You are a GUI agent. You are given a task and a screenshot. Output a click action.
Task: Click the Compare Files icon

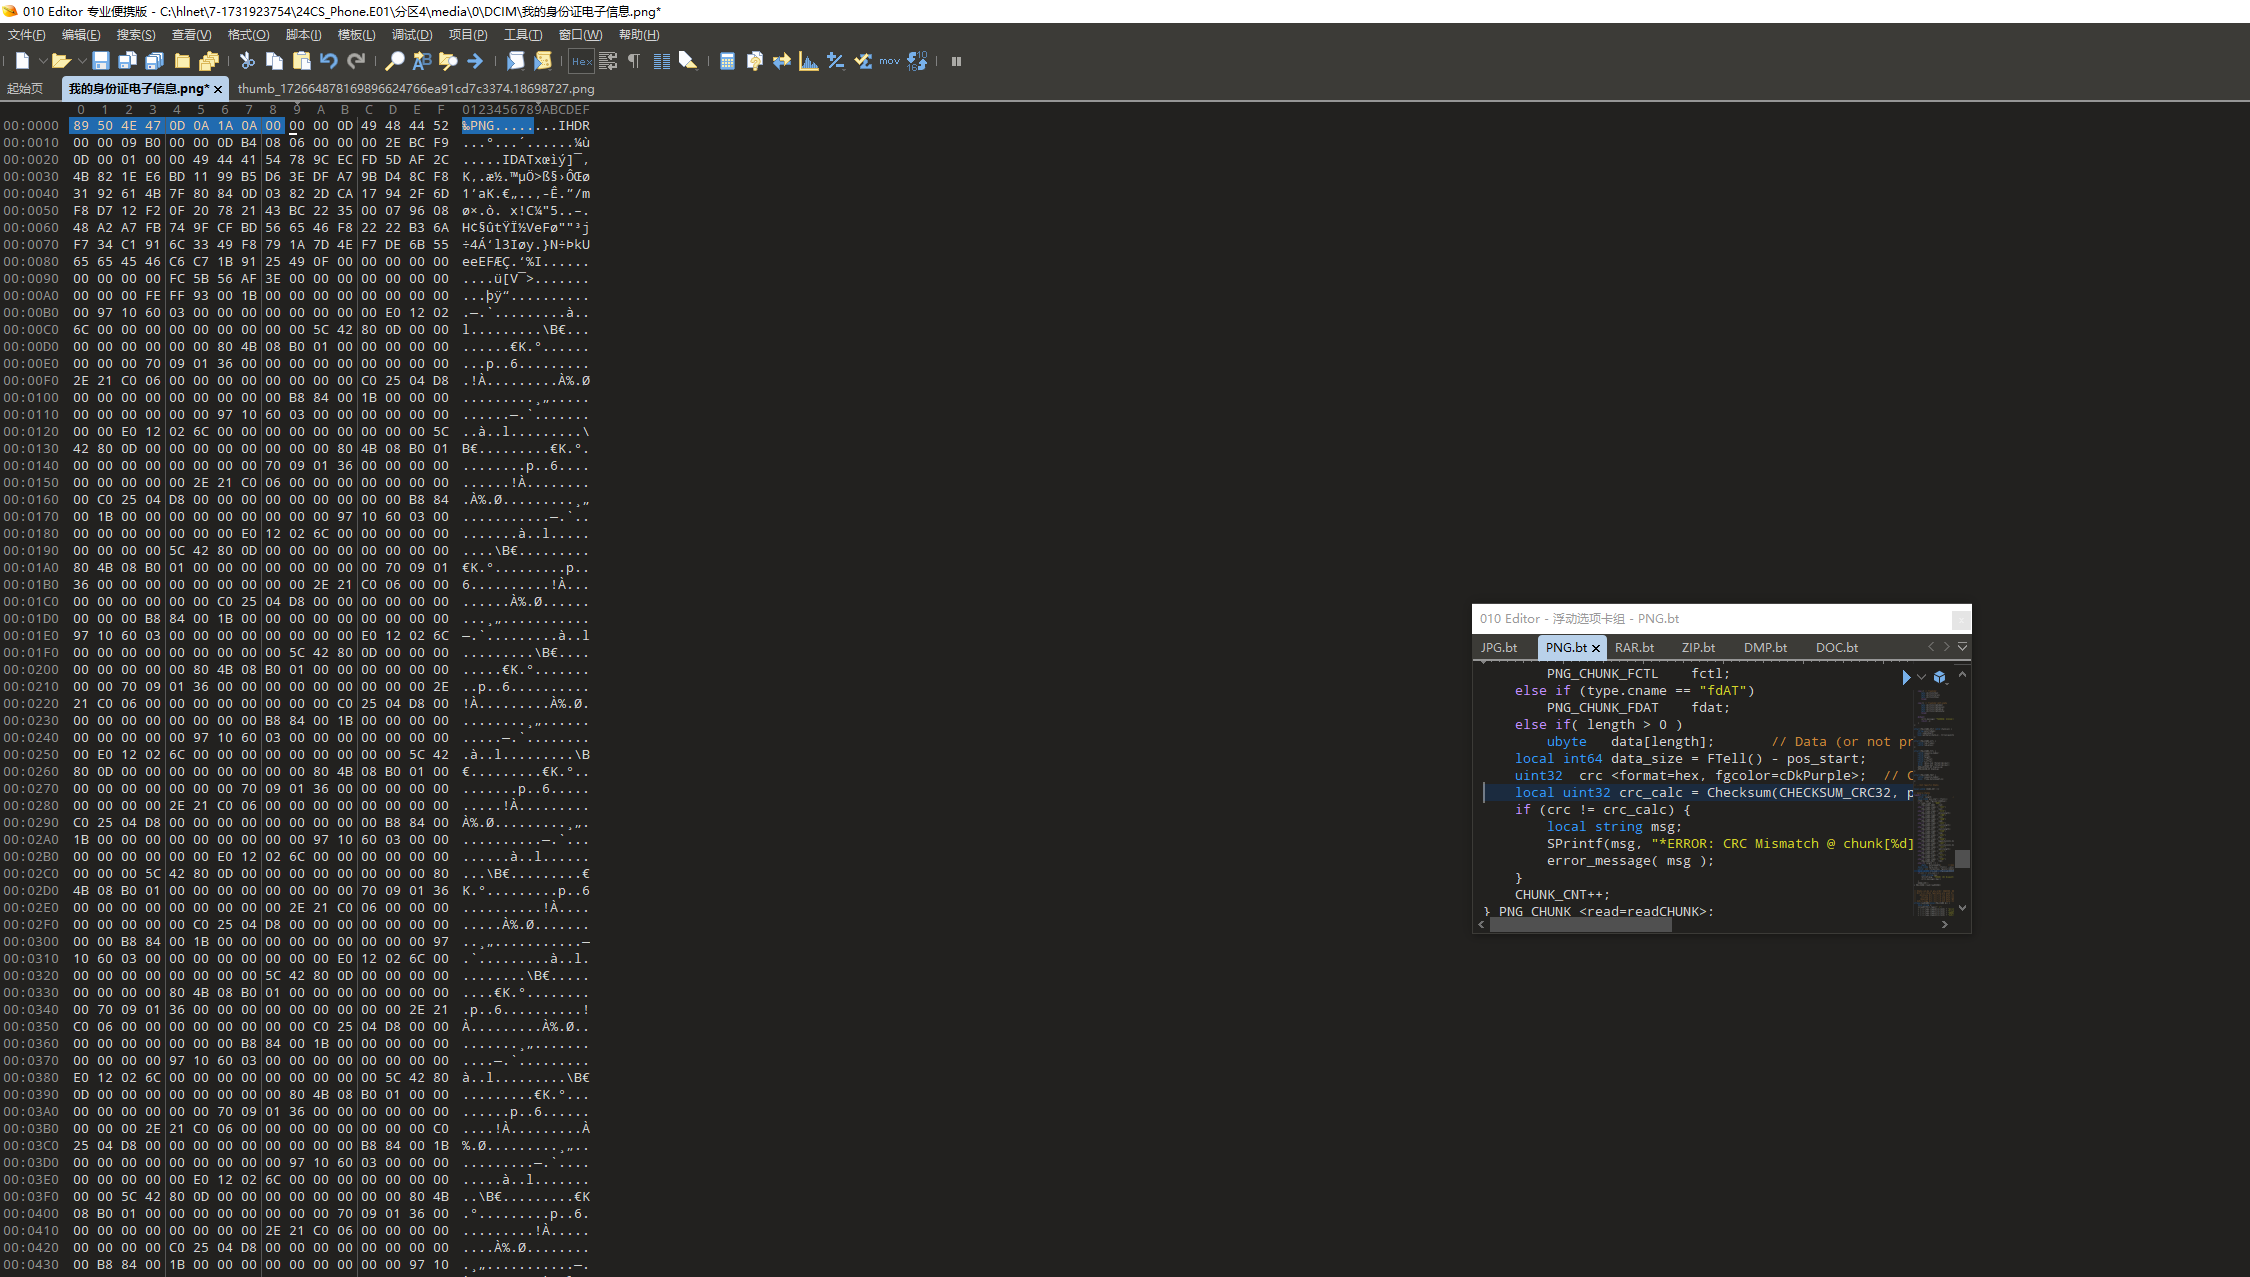(x=755, y=61)
